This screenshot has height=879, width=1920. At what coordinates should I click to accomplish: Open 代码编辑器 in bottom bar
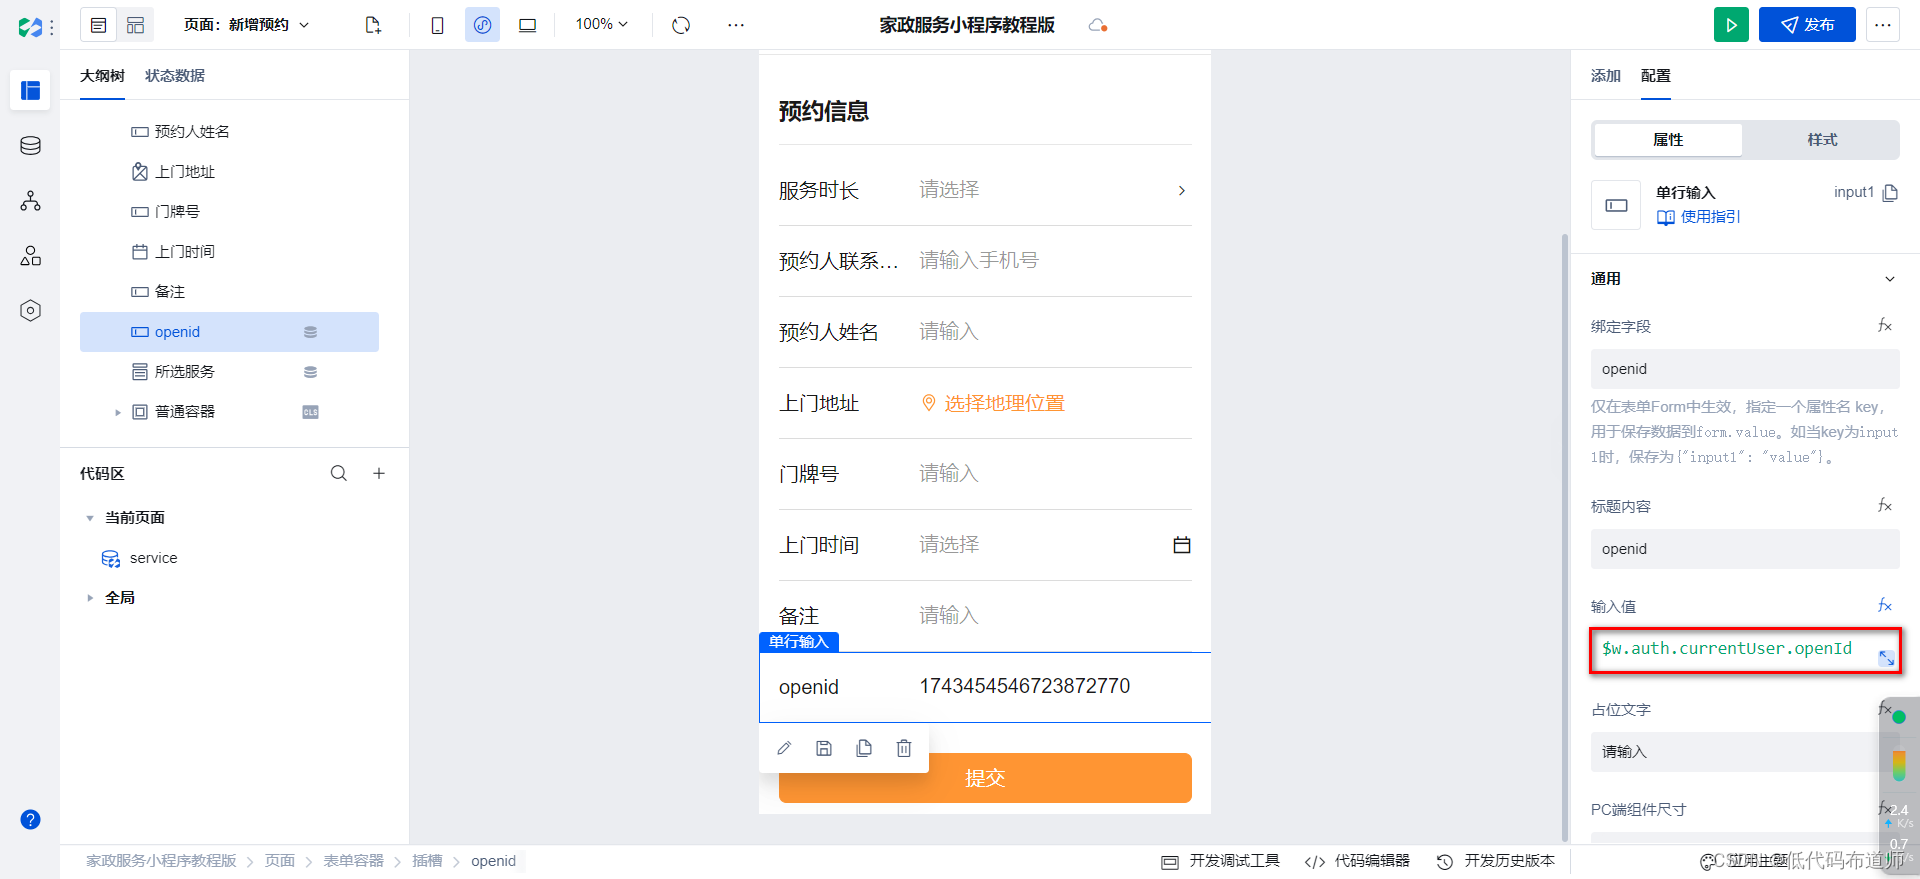(1357, 861)
